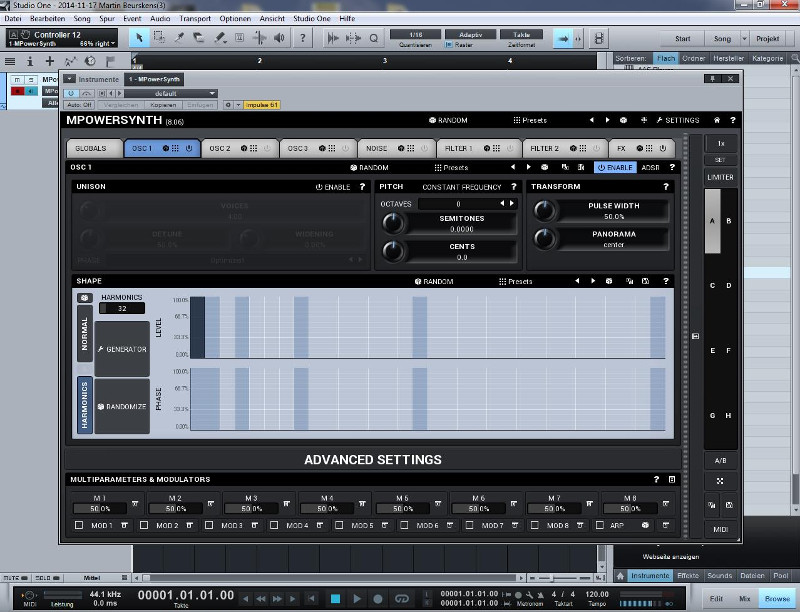This screenshot has height=612, width=800.
Task: Open the Adaptiv Raster dropdown
Action: click(x=470, y=35)
